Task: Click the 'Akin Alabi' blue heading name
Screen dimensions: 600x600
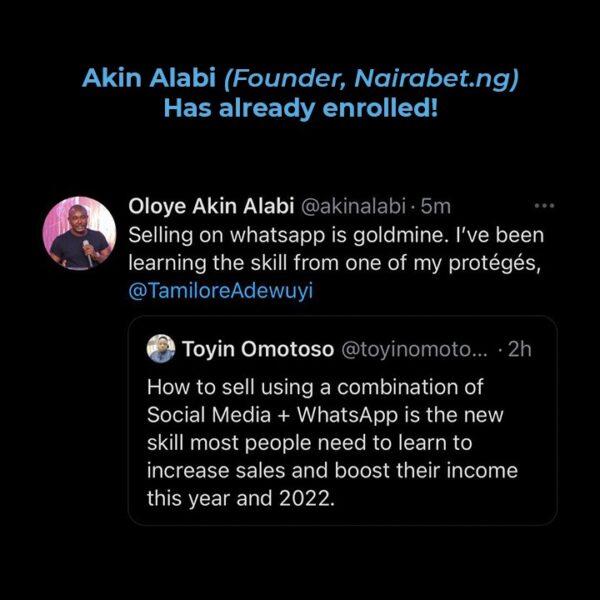Action: [149, 78]
